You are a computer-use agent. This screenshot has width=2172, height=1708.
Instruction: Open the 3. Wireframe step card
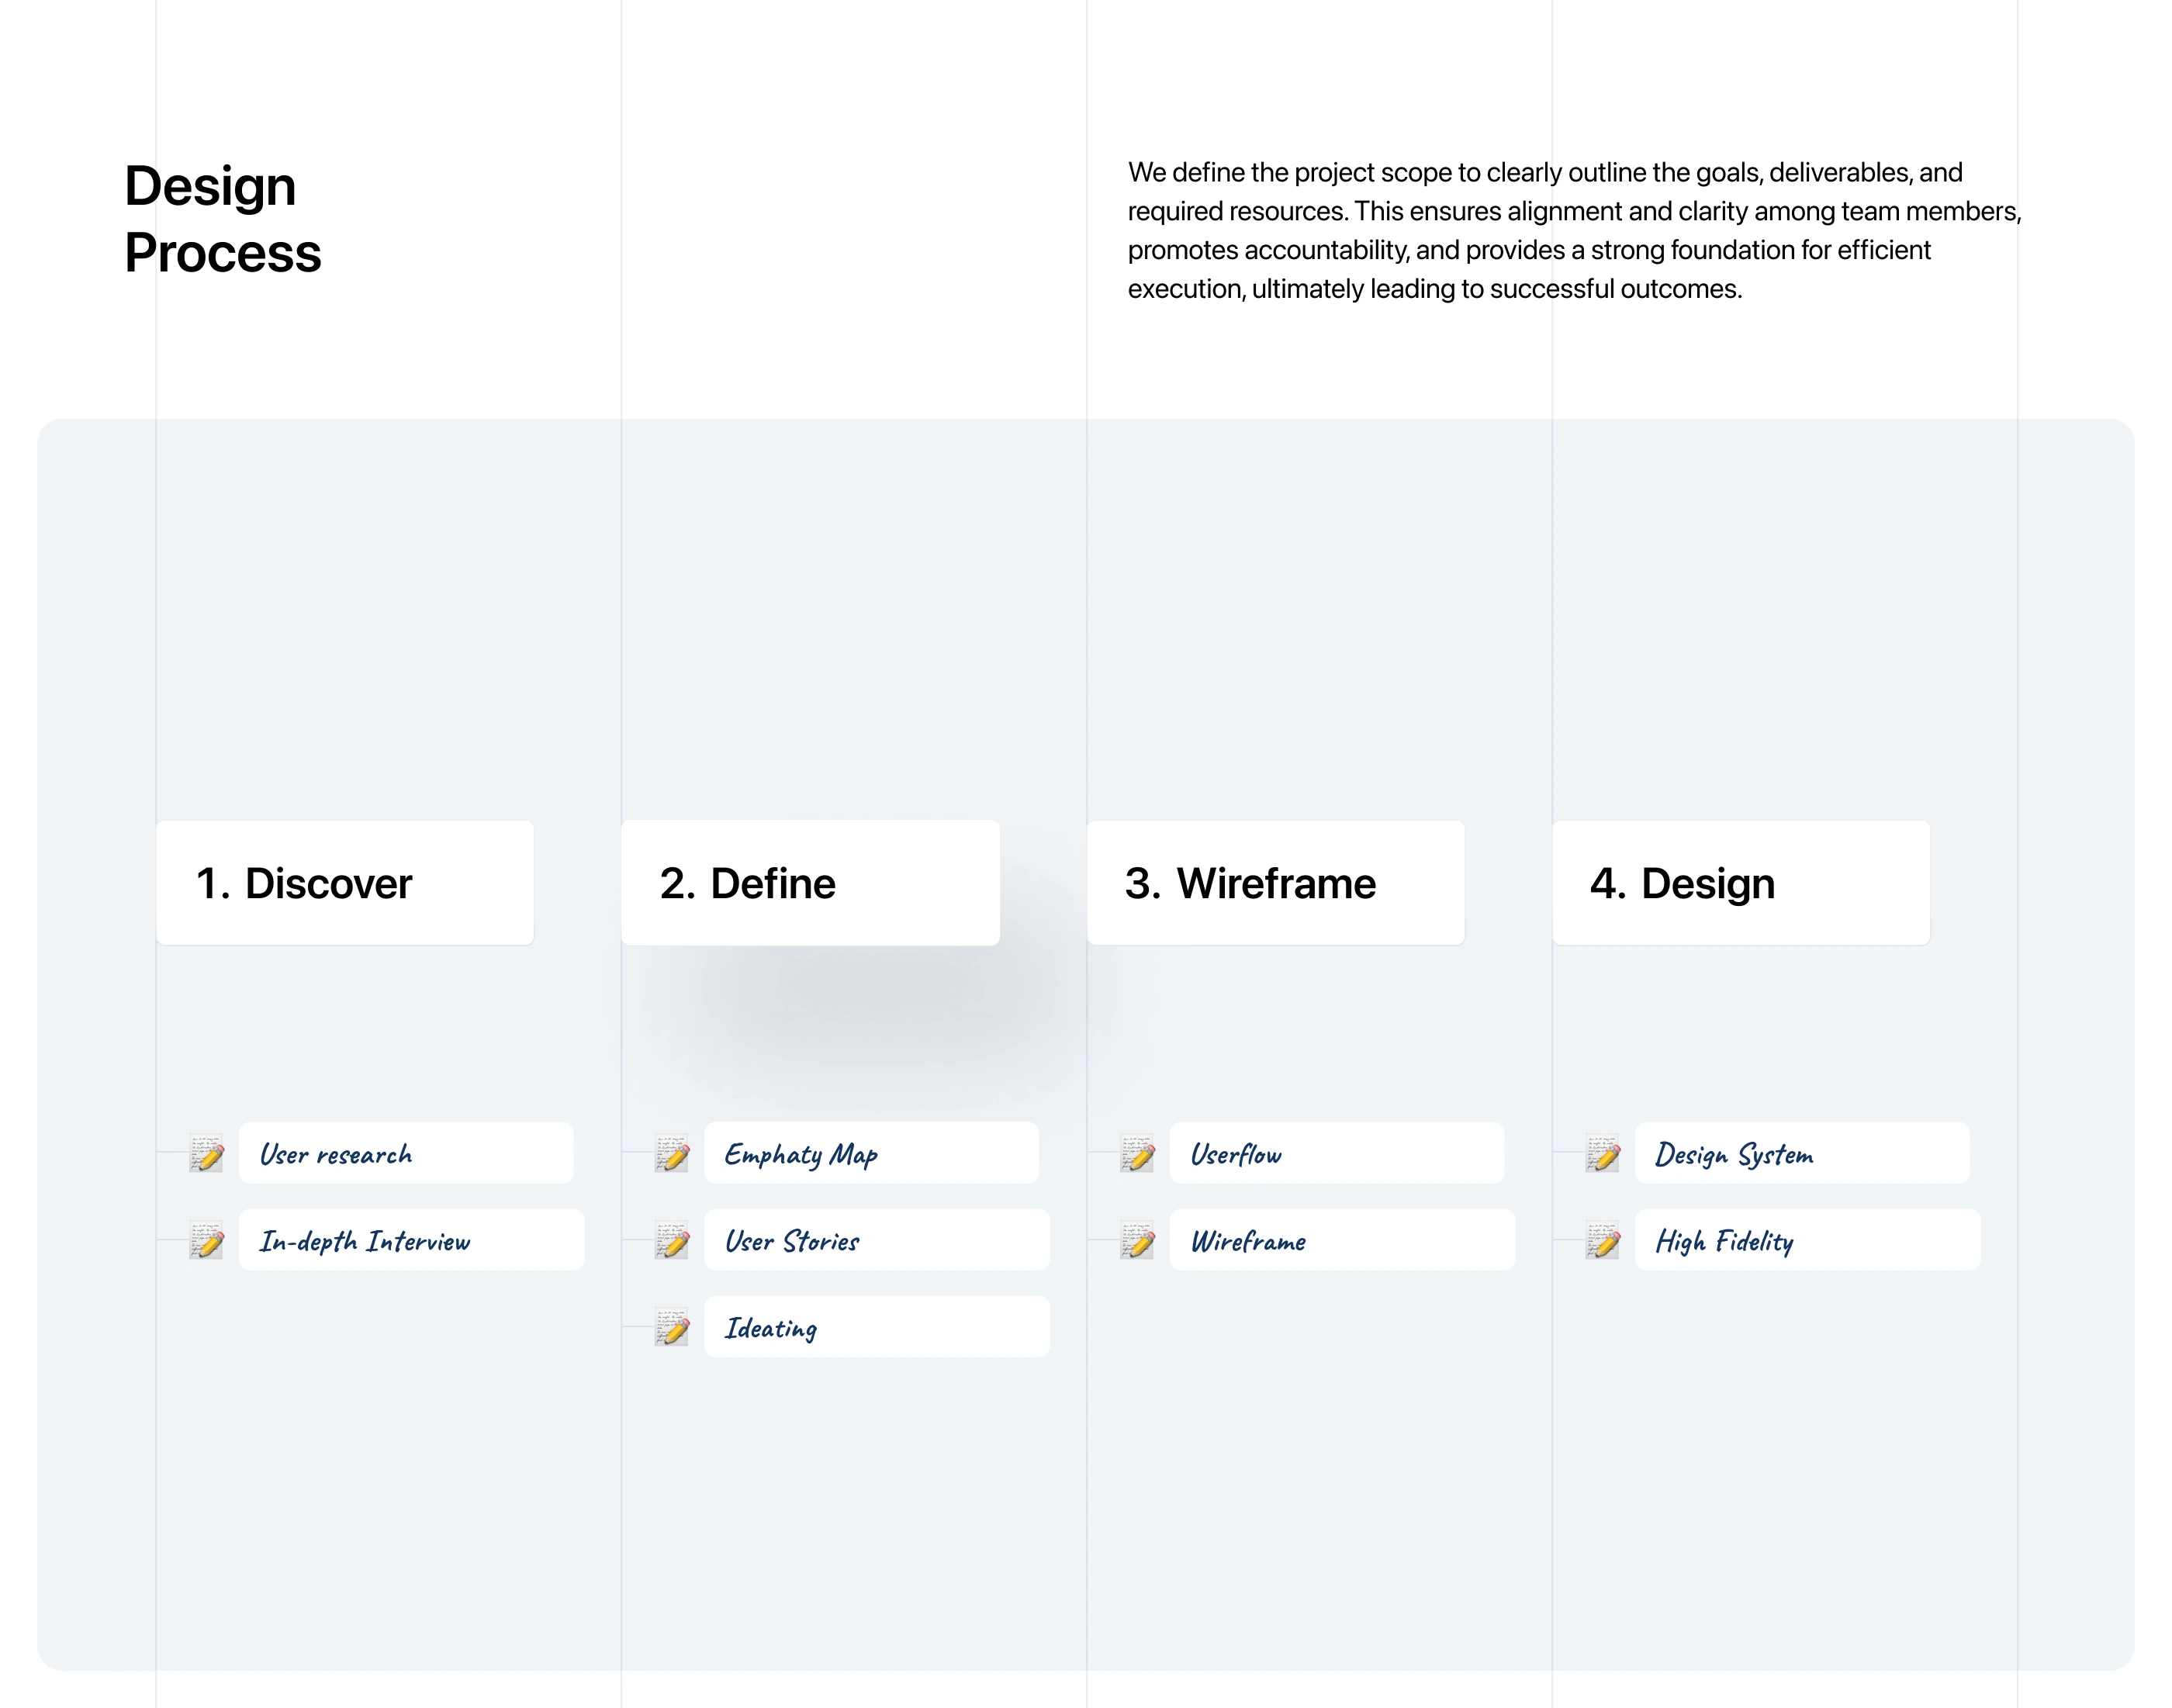(1276, 883)
